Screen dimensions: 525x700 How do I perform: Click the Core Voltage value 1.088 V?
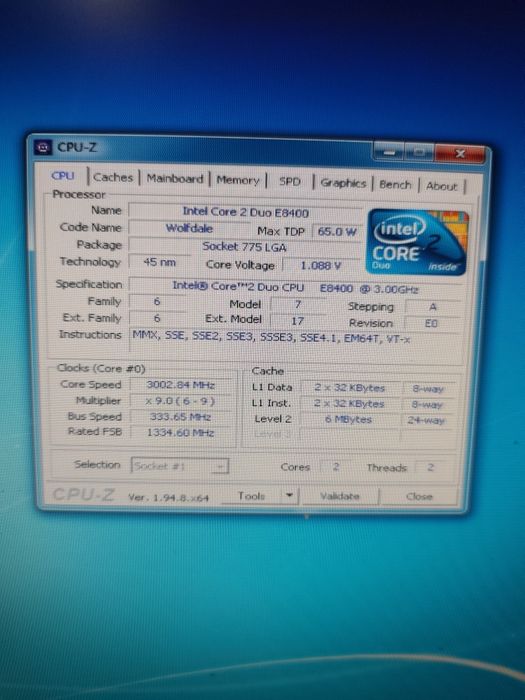coord(321,266)
